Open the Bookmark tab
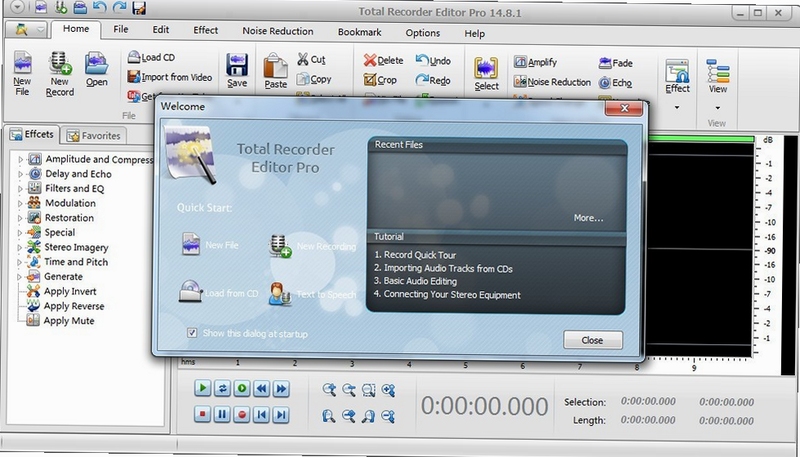This screenshot has width=800, height=457. [x=360, y=32]
